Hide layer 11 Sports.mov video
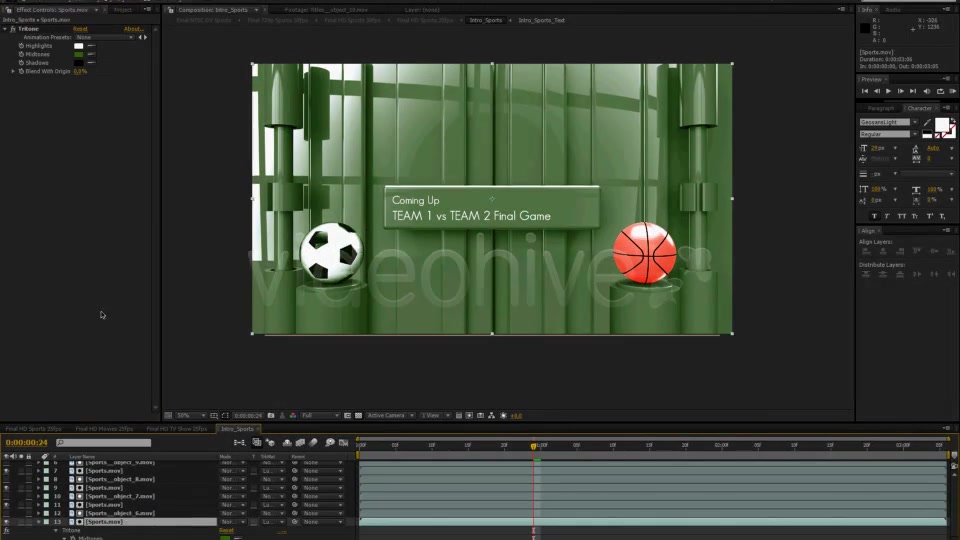This screenshot has height=540, width=960. (x=6, y=505)
